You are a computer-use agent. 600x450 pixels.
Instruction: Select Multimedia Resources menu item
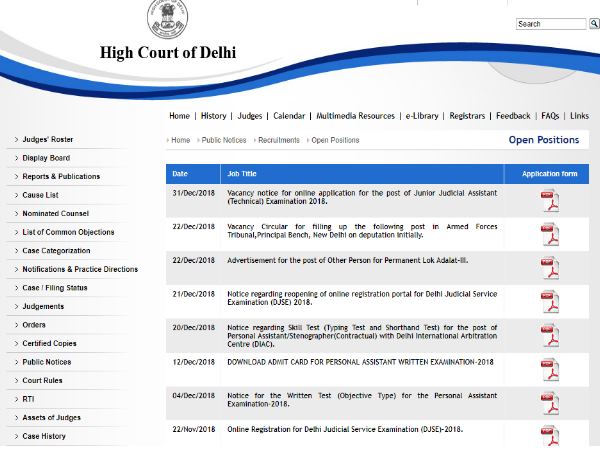coord(355,116)
